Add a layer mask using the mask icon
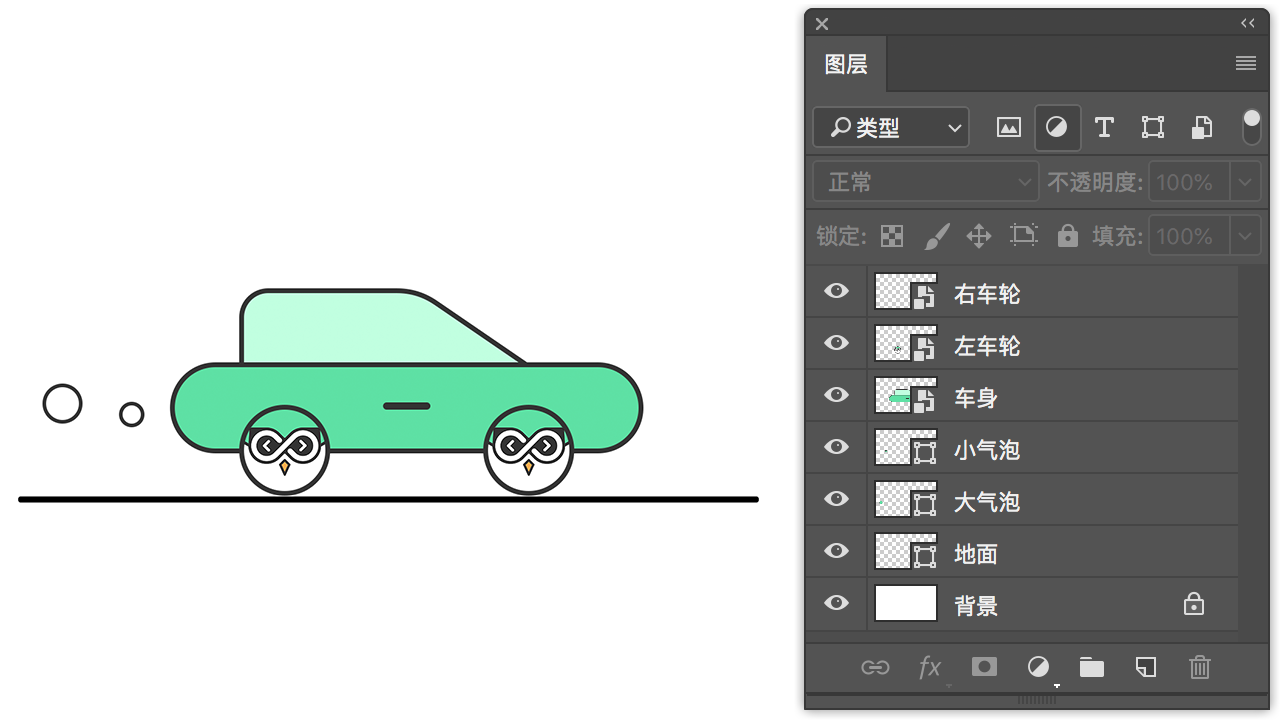 point(984,667)
